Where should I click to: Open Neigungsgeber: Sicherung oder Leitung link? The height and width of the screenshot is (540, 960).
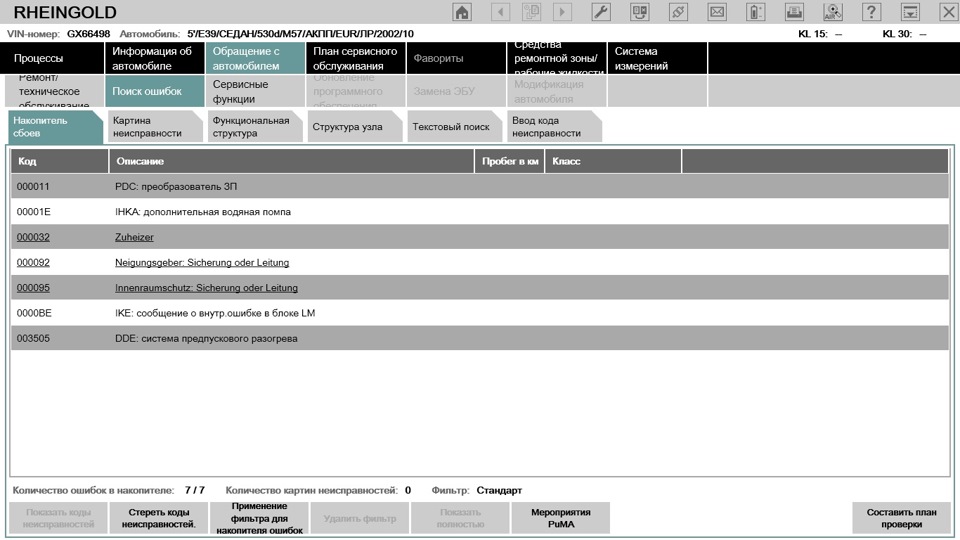coord(202,262)
